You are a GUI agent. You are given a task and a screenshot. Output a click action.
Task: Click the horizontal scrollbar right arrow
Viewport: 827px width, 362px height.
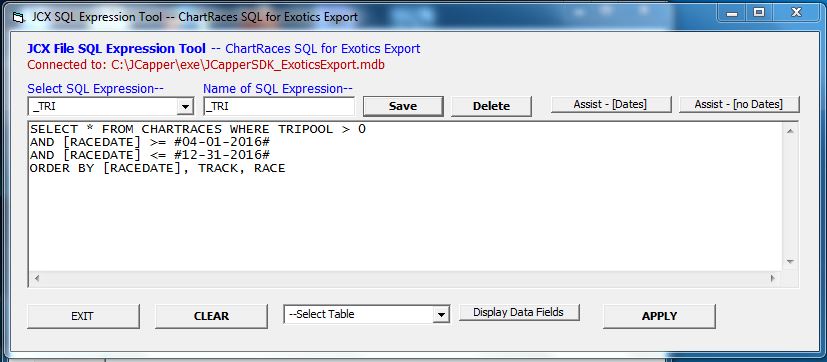773,278
